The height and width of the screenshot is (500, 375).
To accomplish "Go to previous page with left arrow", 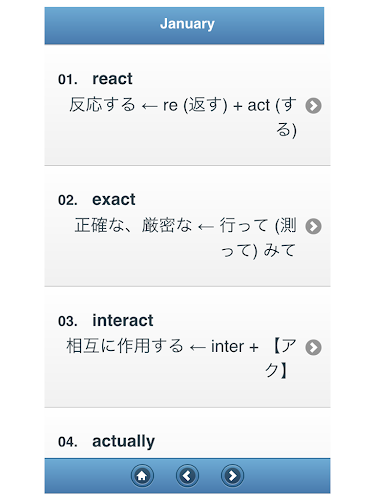I will tap(187, 475).
